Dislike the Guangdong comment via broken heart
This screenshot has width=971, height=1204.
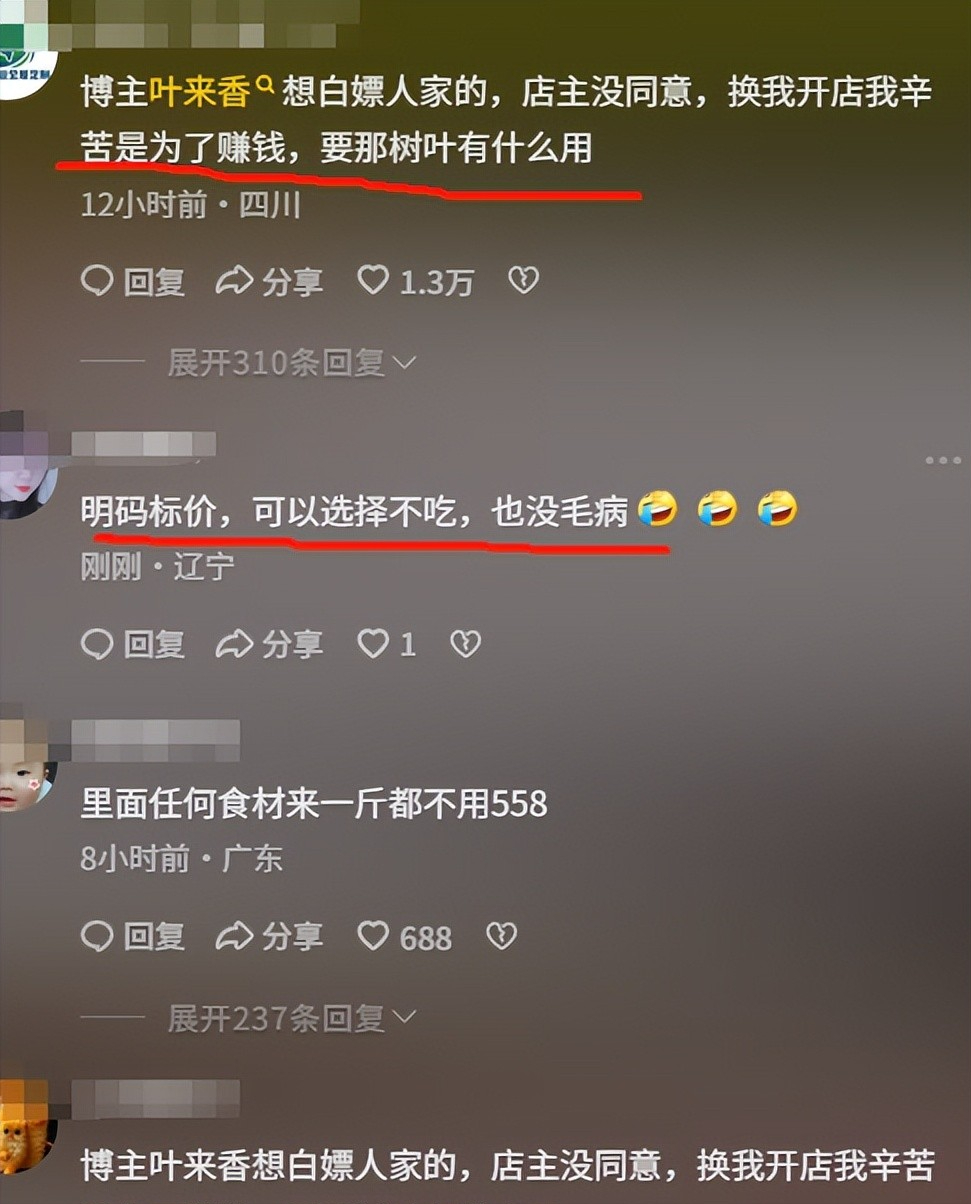[x=501, y=937]
